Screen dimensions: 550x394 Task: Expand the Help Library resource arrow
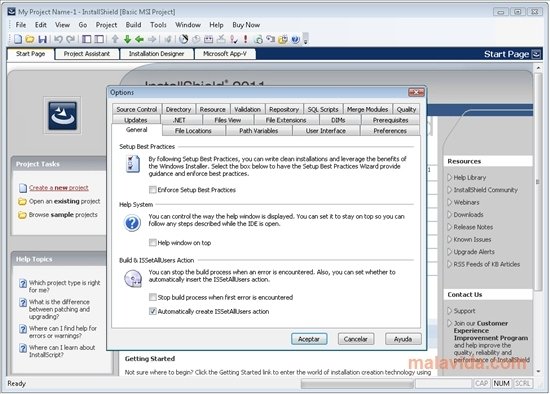pyautogui.click(x=449, y=178)
